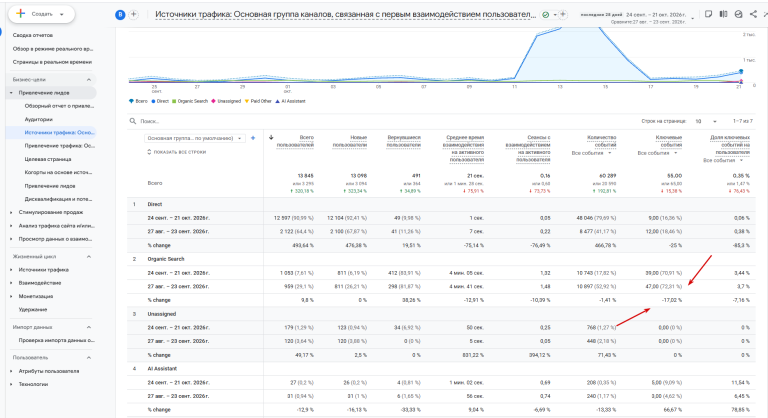Open Все события dropdown under Количество событий
768x418 pixels.
point(592,153)
